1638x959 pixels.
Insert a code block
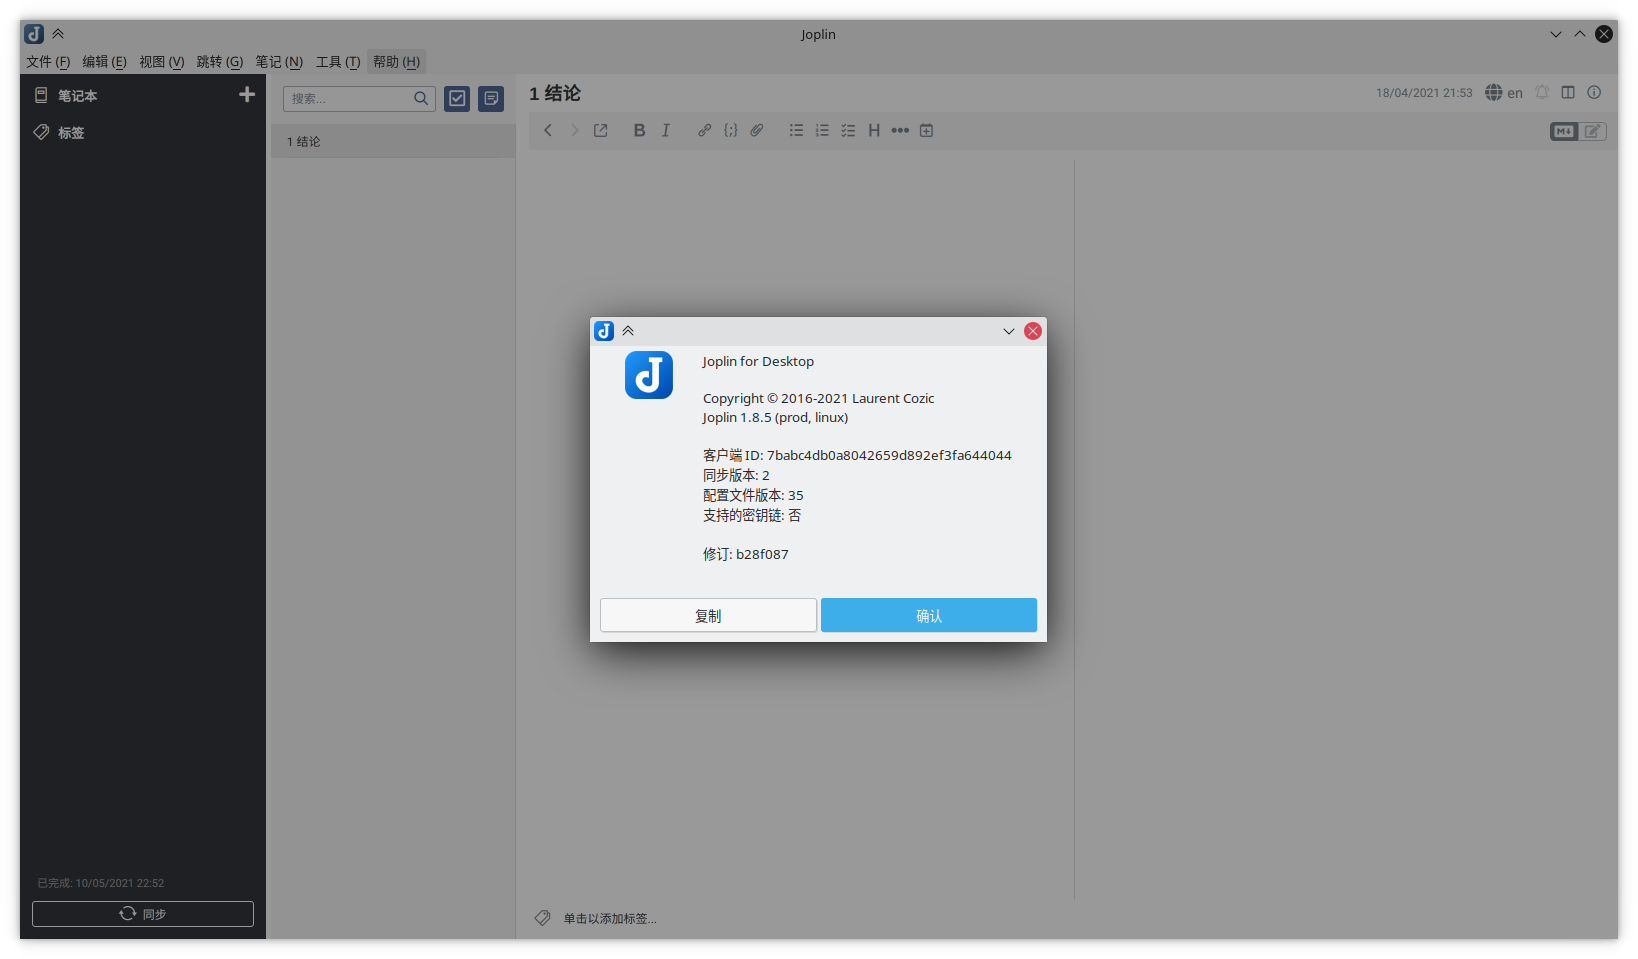tap(731, 130)
